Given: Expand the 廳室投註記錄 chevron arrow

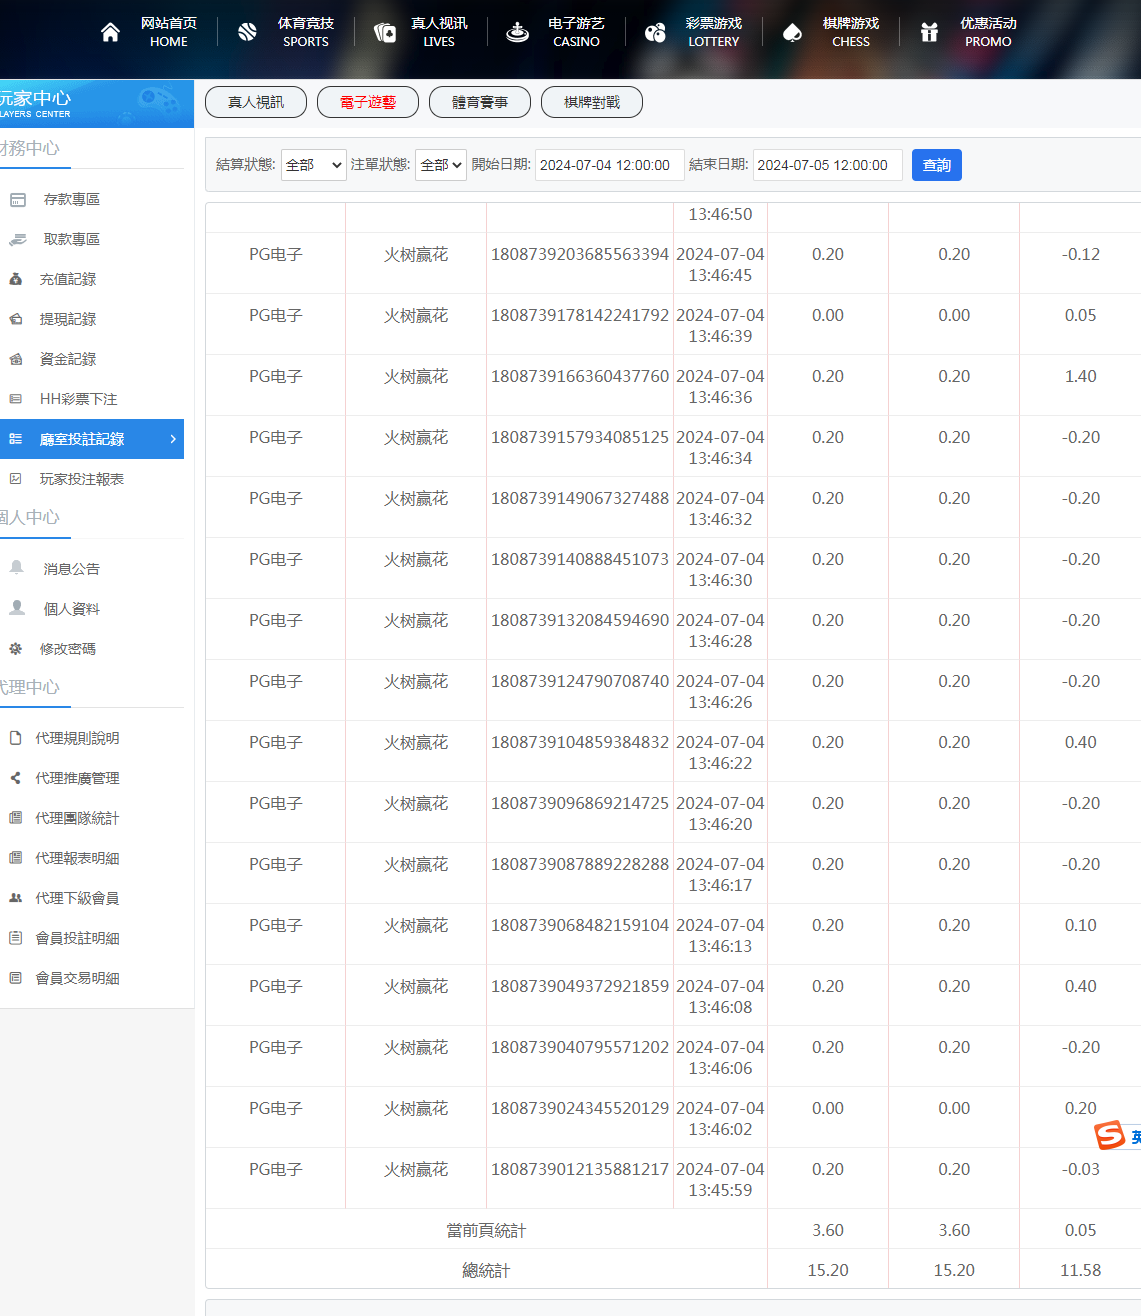Looking at the screenshot, I should coord(173,439).
